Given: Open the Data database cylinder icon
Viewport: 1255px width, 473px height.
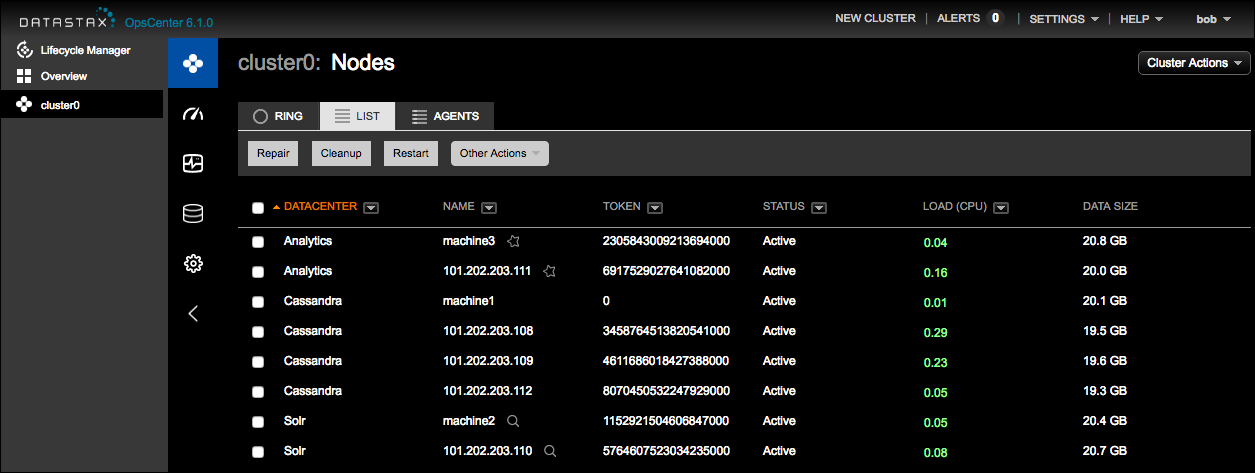Looking at the screenshot, I should pyautogui.click(x=193, y=213).
